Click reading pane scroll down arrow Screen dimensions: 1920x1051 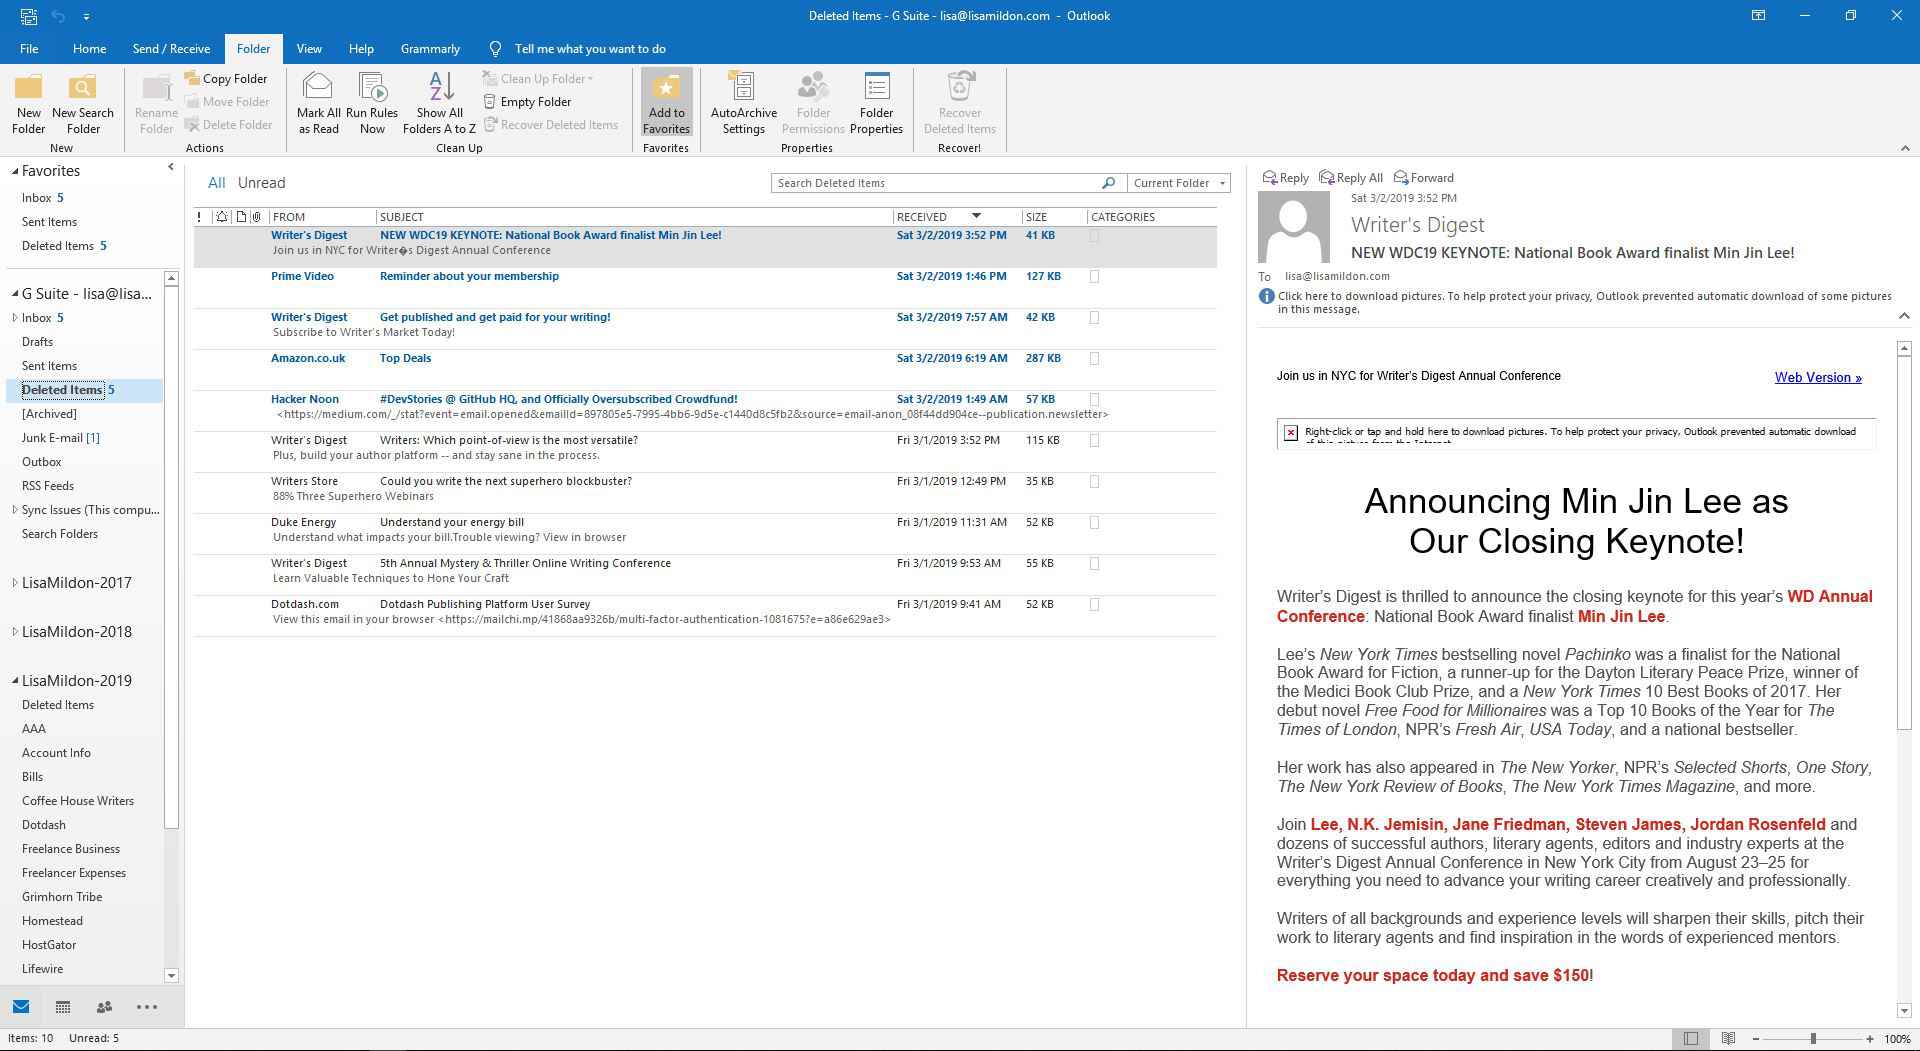pos(1903,1011)
